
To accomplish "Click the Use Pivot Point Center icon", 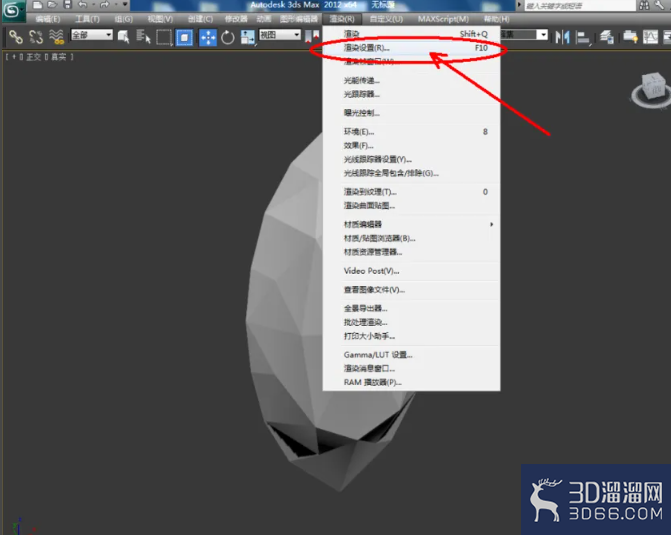I will [312, 37].
